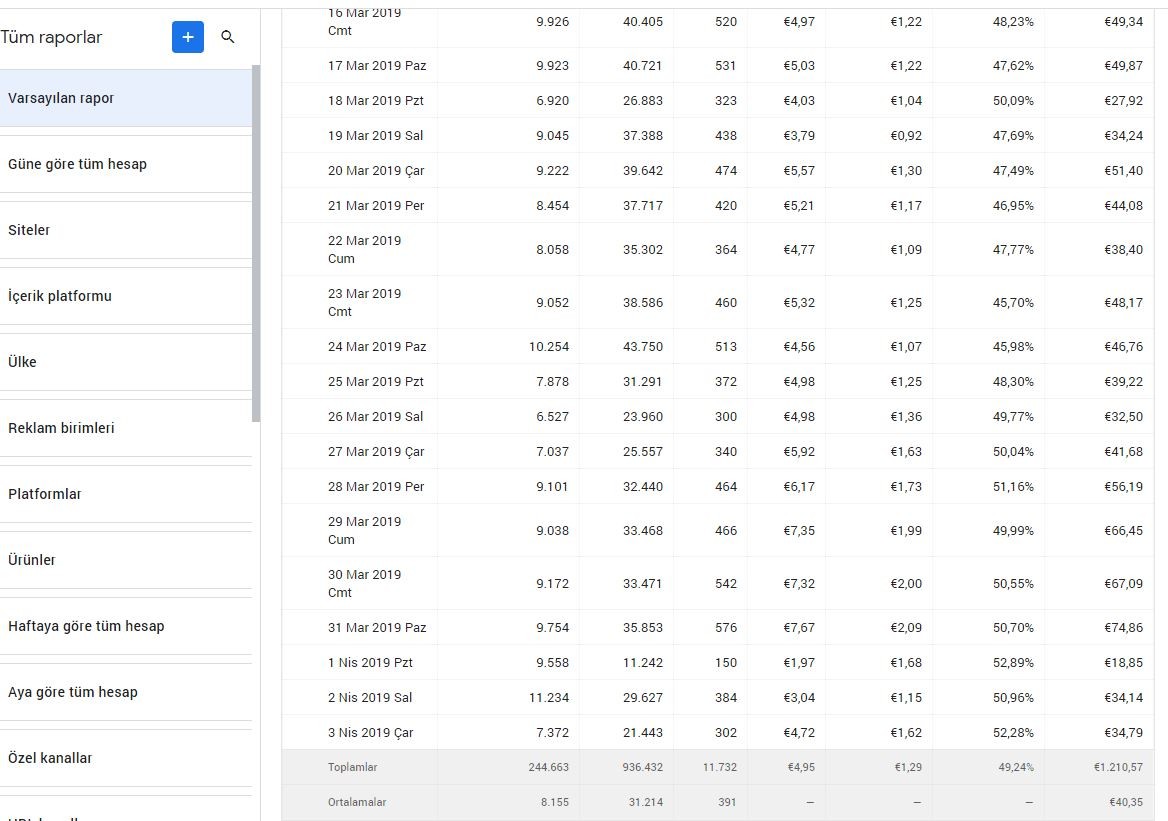Image resolution: width=1168 pixels, height=821 pixels.
Task: Open Güne göre tüm hesap report
Action: (x=126, y=164)
